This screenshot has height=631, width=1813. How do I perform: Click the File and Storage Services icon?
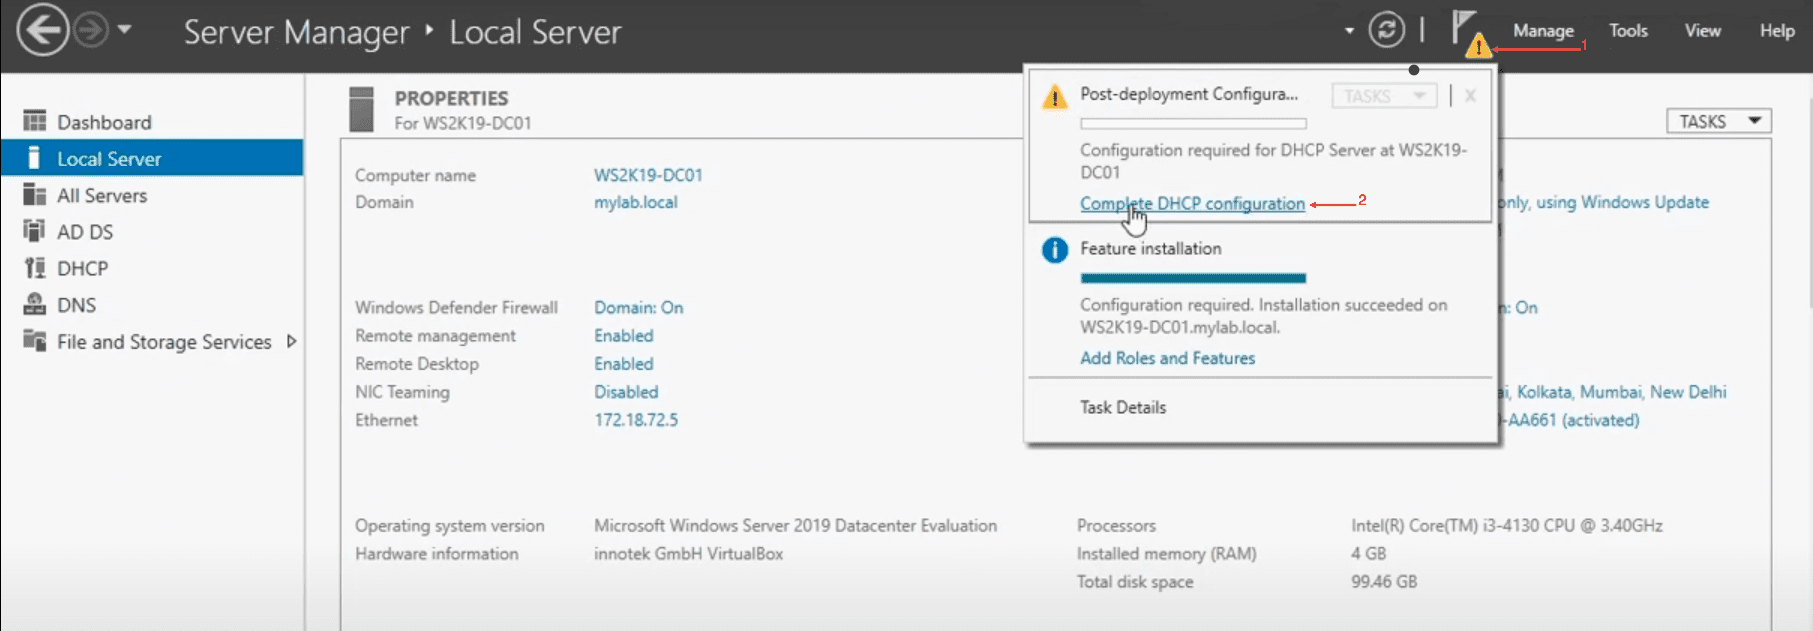click(x=35, y=340)
